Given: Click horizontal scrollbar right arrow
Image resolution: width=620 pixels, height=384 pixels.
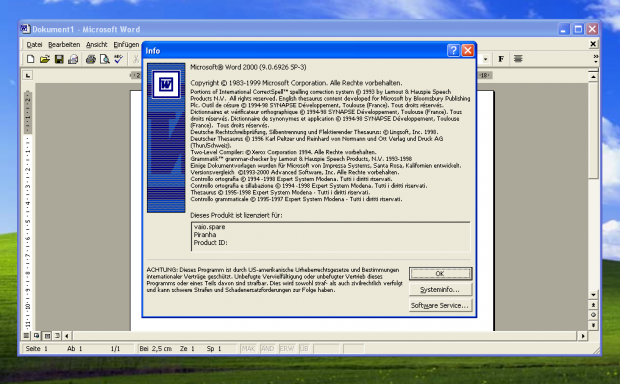Looking at the screenshot, I should (x=583, y=336).
